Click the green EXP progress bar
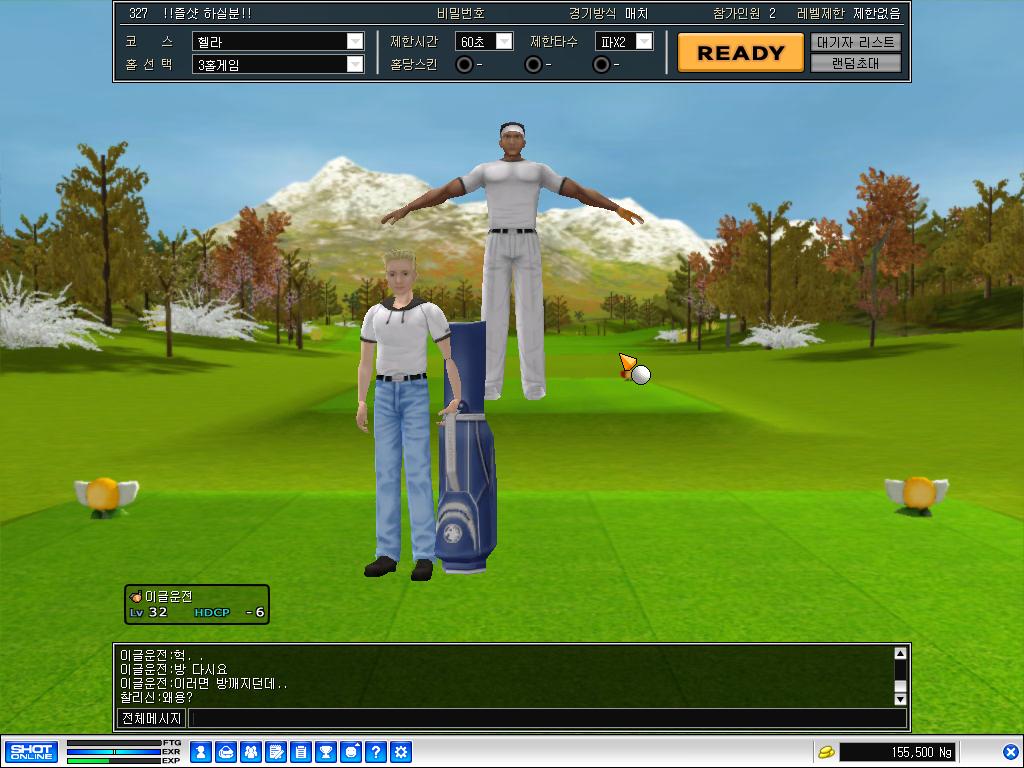This screenshot has width=1024, height=768. [114, 761]
